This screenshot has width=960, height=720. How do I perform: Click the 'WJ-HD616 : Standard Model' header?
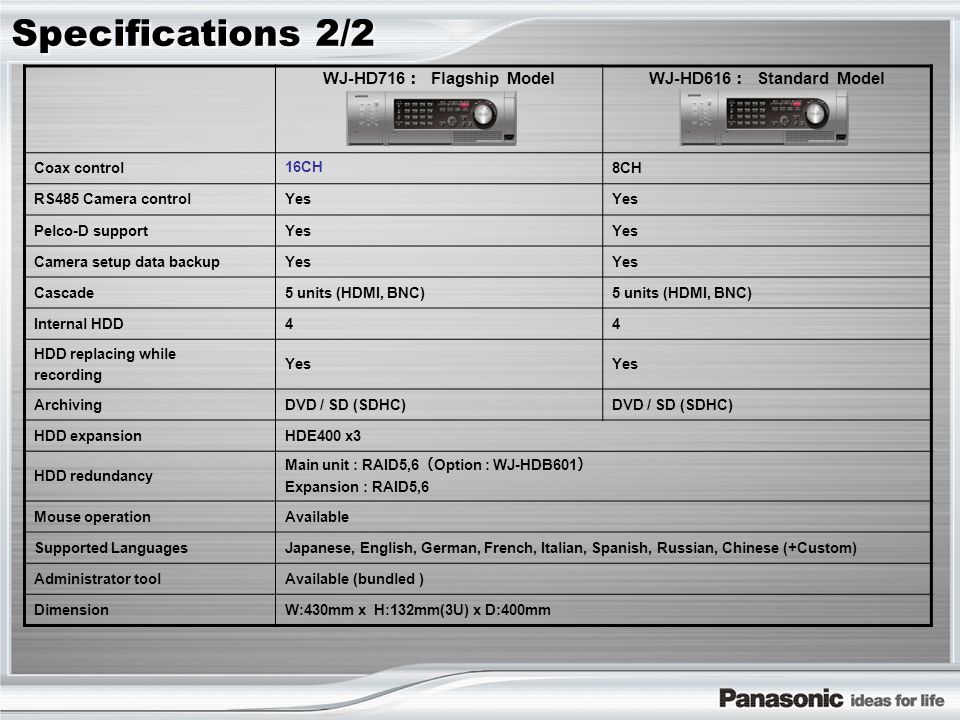pos(766,78)
